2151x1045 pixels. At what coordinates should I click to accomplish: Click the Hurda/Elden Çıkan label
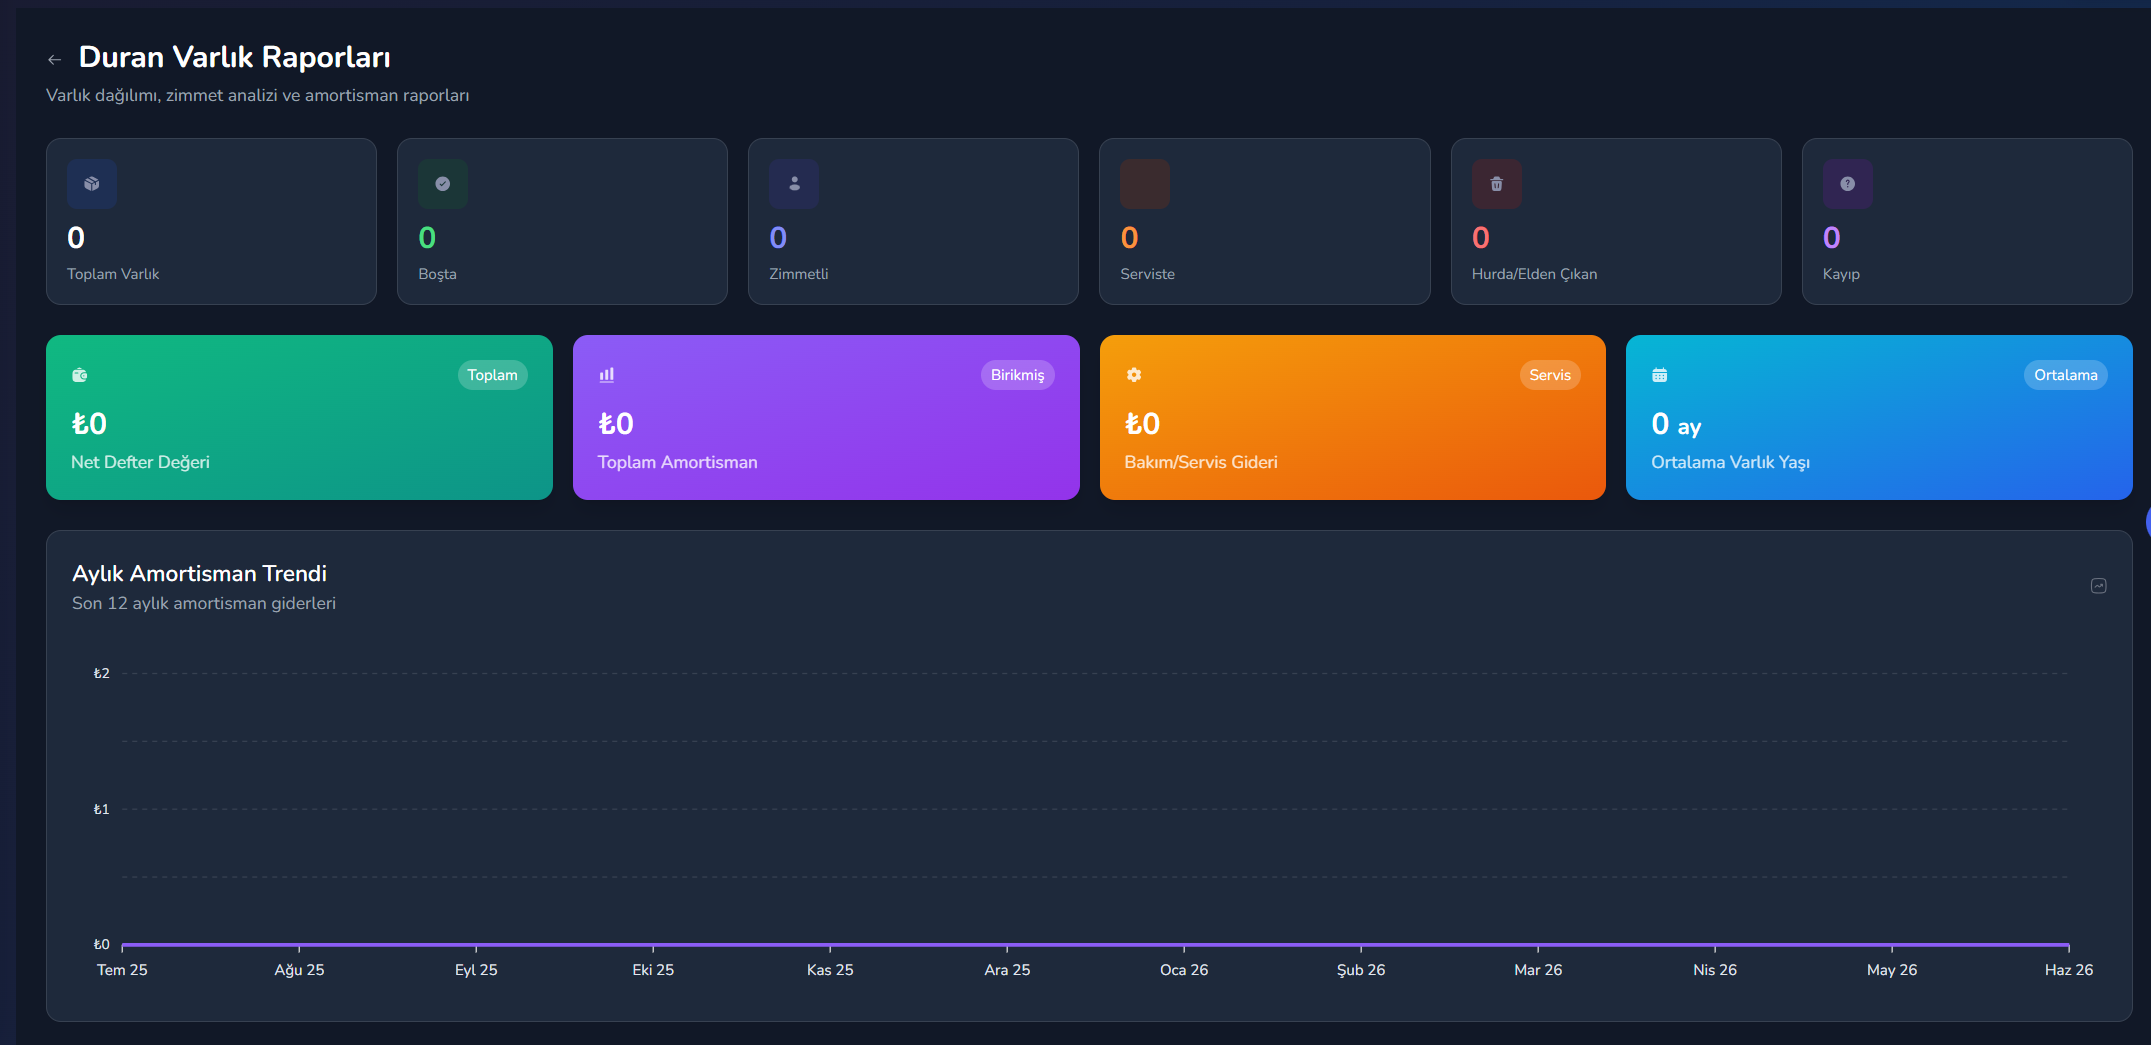(x=1535, y=274)
